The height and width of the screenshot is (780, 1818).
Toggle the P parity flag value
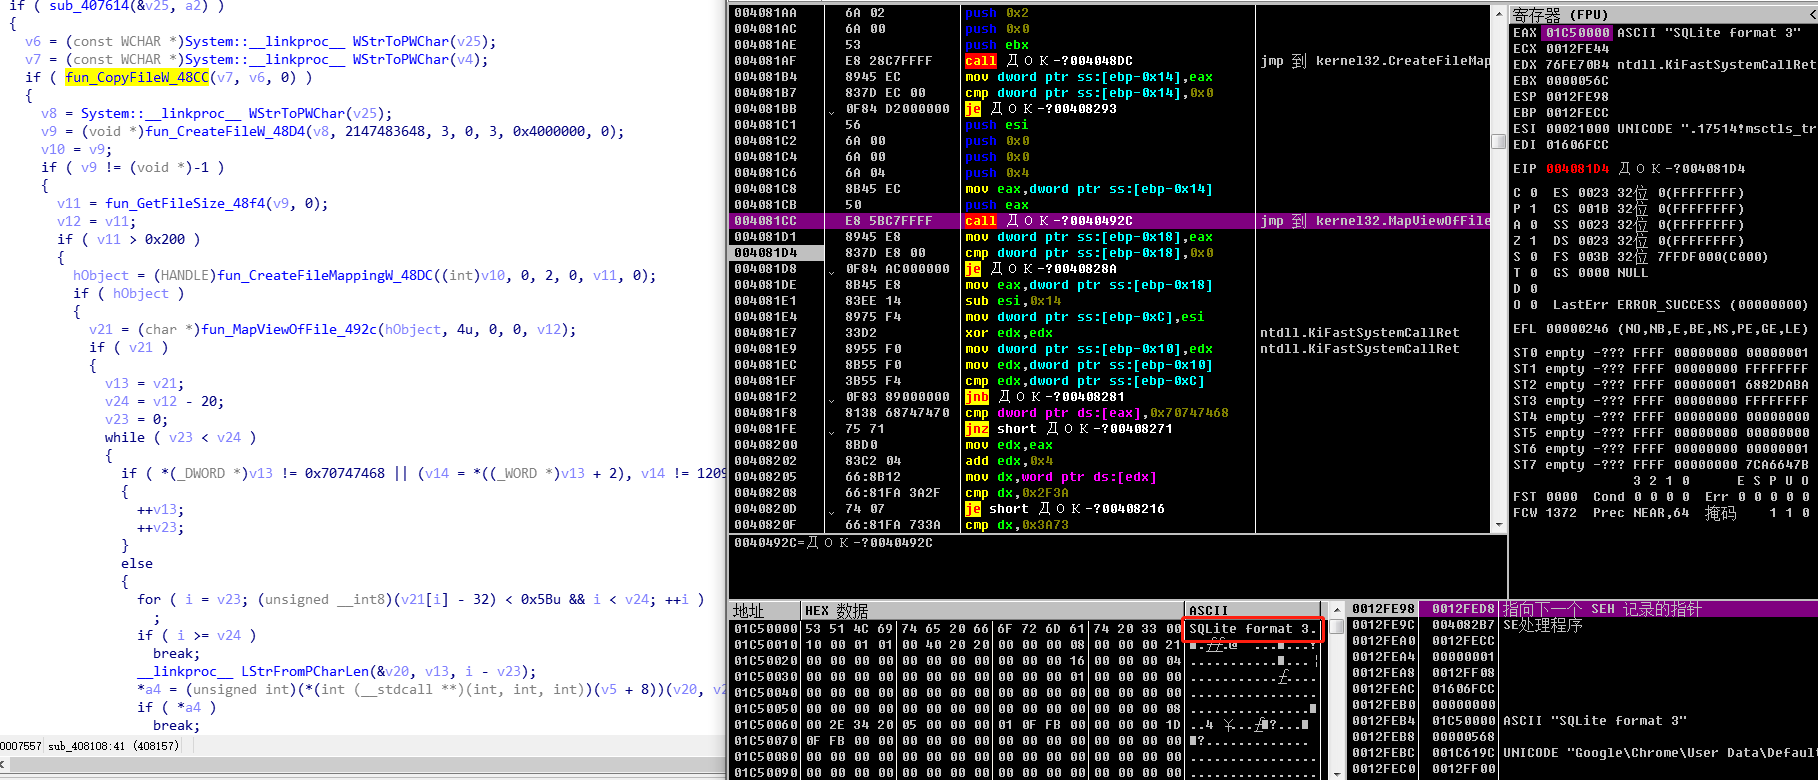[x=1533, y=209]
